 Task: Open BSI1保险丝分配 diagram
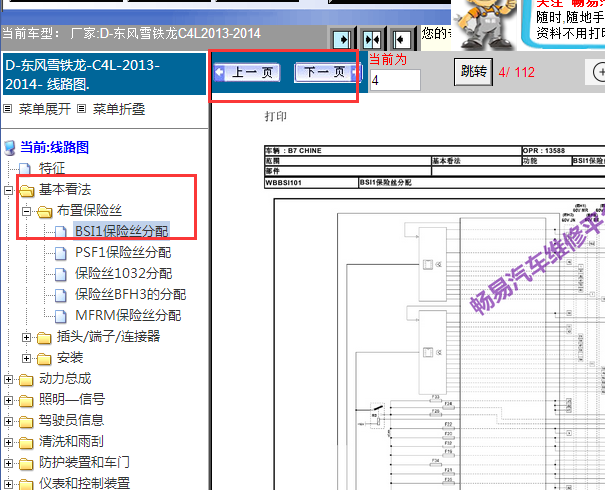(x=122, y=231)
